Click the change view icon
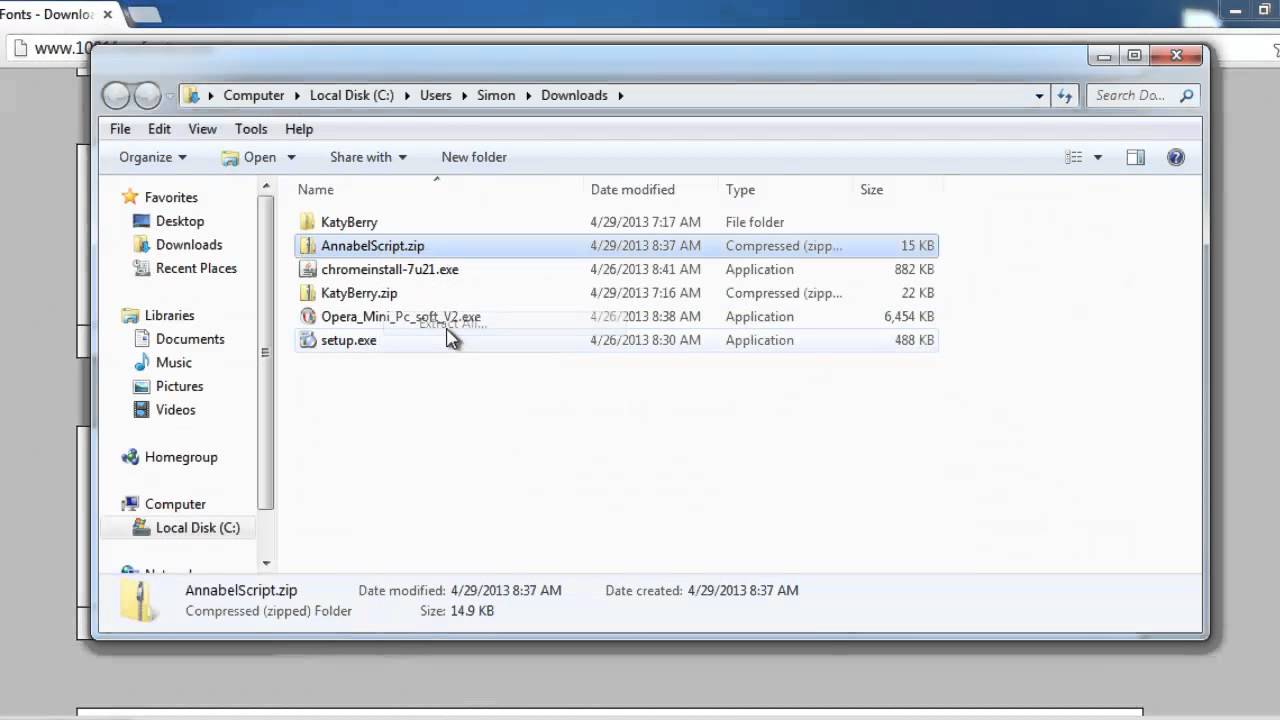 [1073, 157]
